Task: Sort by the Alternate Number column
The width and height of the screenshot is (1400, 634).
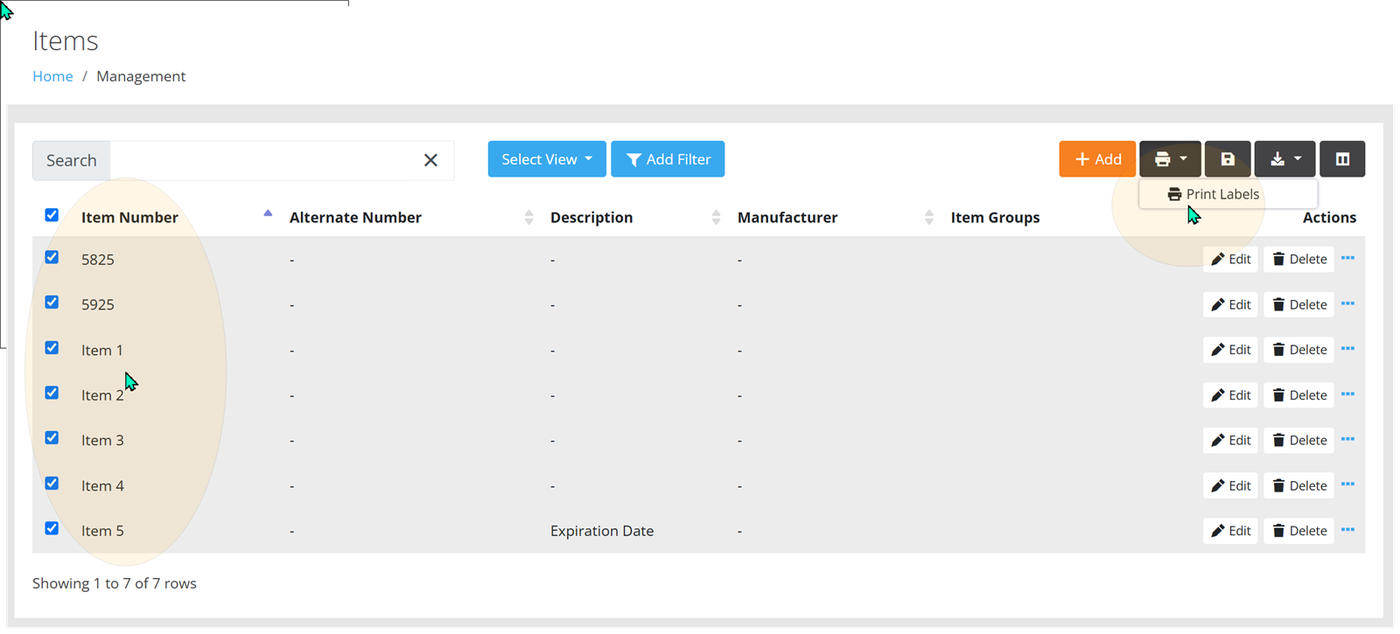Action: 355,217
